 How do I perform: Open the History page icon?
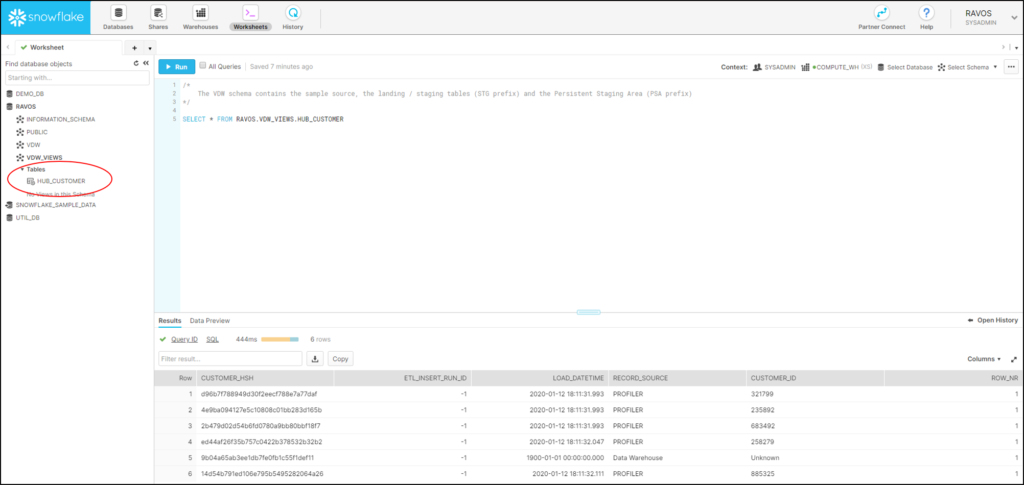[x=293, y=12]
